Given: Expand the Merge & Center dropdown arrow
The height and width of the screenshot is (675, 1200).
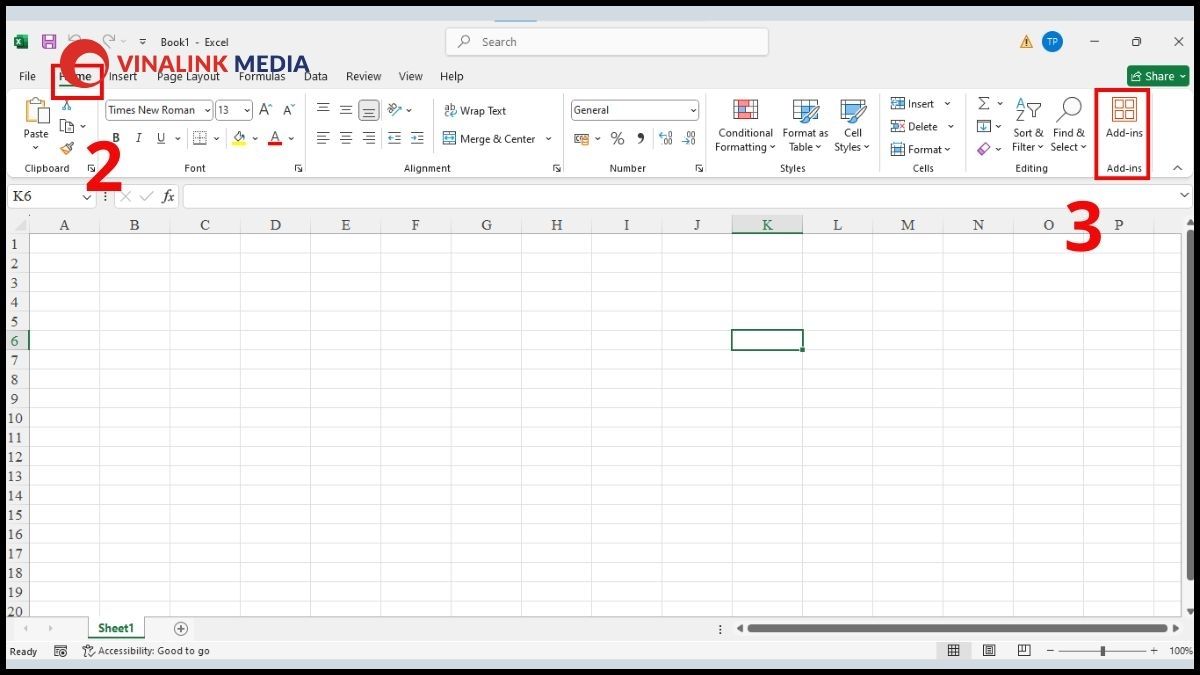Looking at the screenshot, I should (549, 139).
